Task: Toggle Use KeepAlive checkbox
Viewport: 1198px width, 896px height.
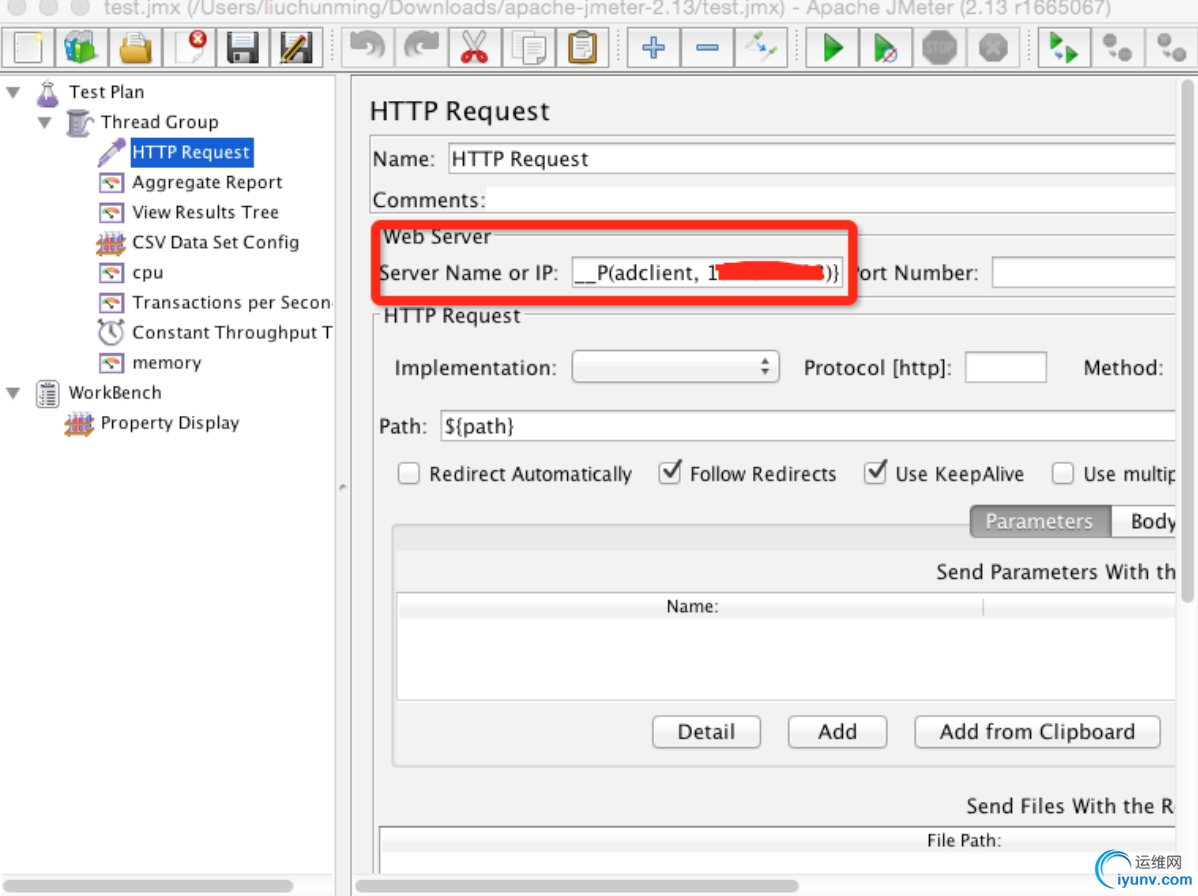Action: click(x=876, y=473)
